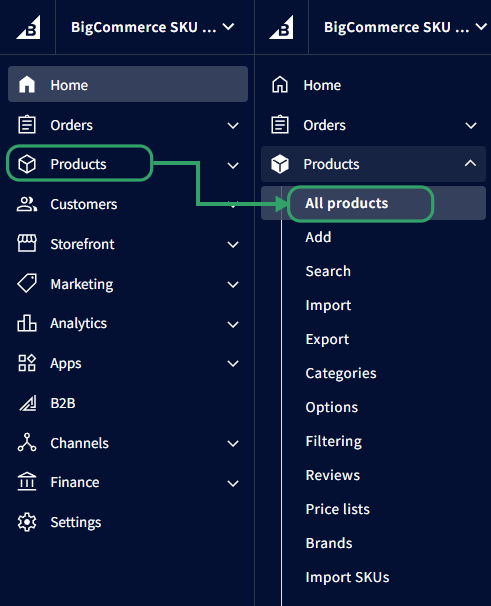Collapse the expanded Products menu chevron

tap(470, 163)
